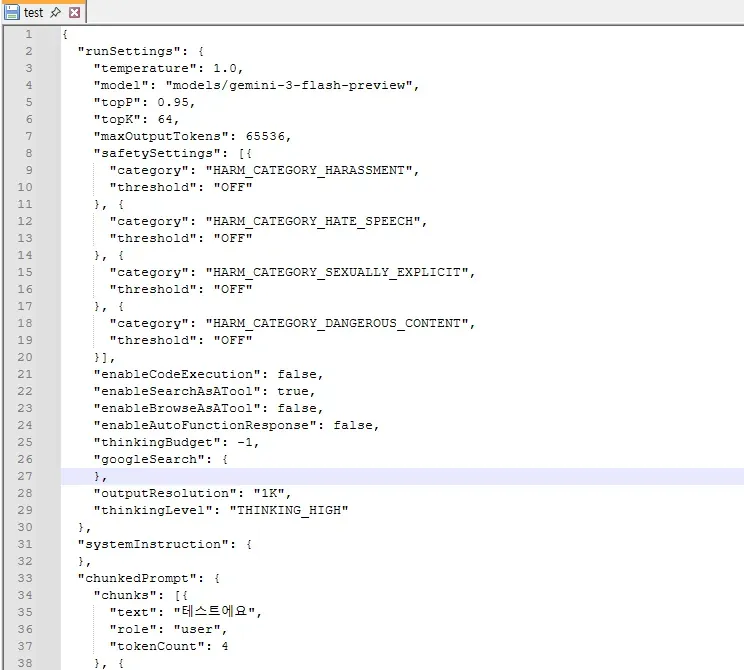Click line number 8 in the margin
744x670 pixels.
click(28, 153)
